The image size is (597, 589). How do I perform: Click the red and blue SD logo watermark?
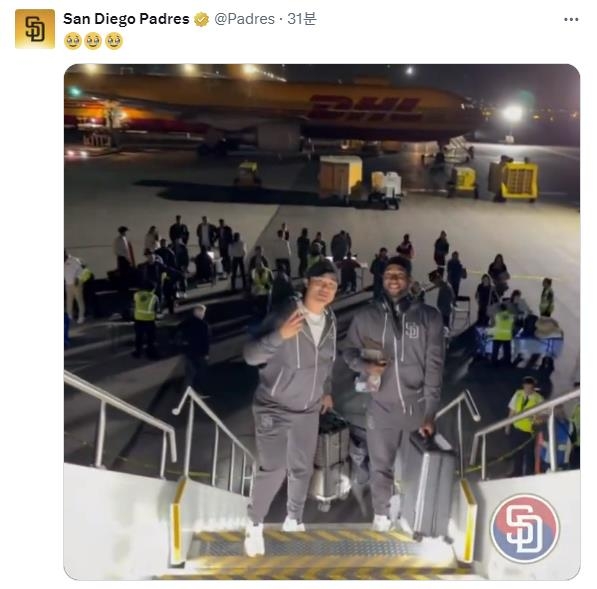[525, 528]
